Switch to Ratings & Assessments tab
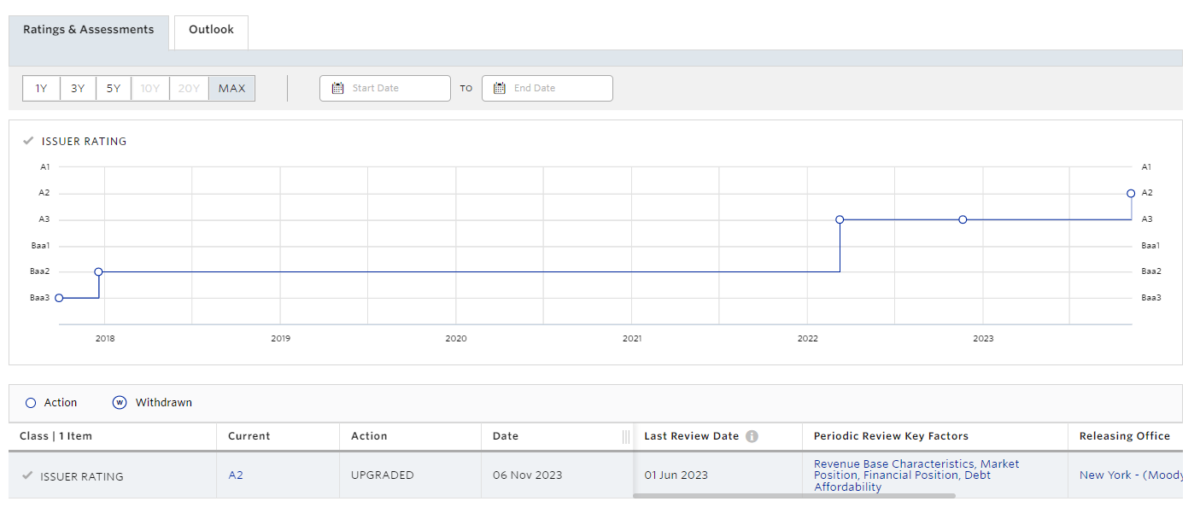The image size is (1200, 513). pyautogui.click(x=88, y=30)
